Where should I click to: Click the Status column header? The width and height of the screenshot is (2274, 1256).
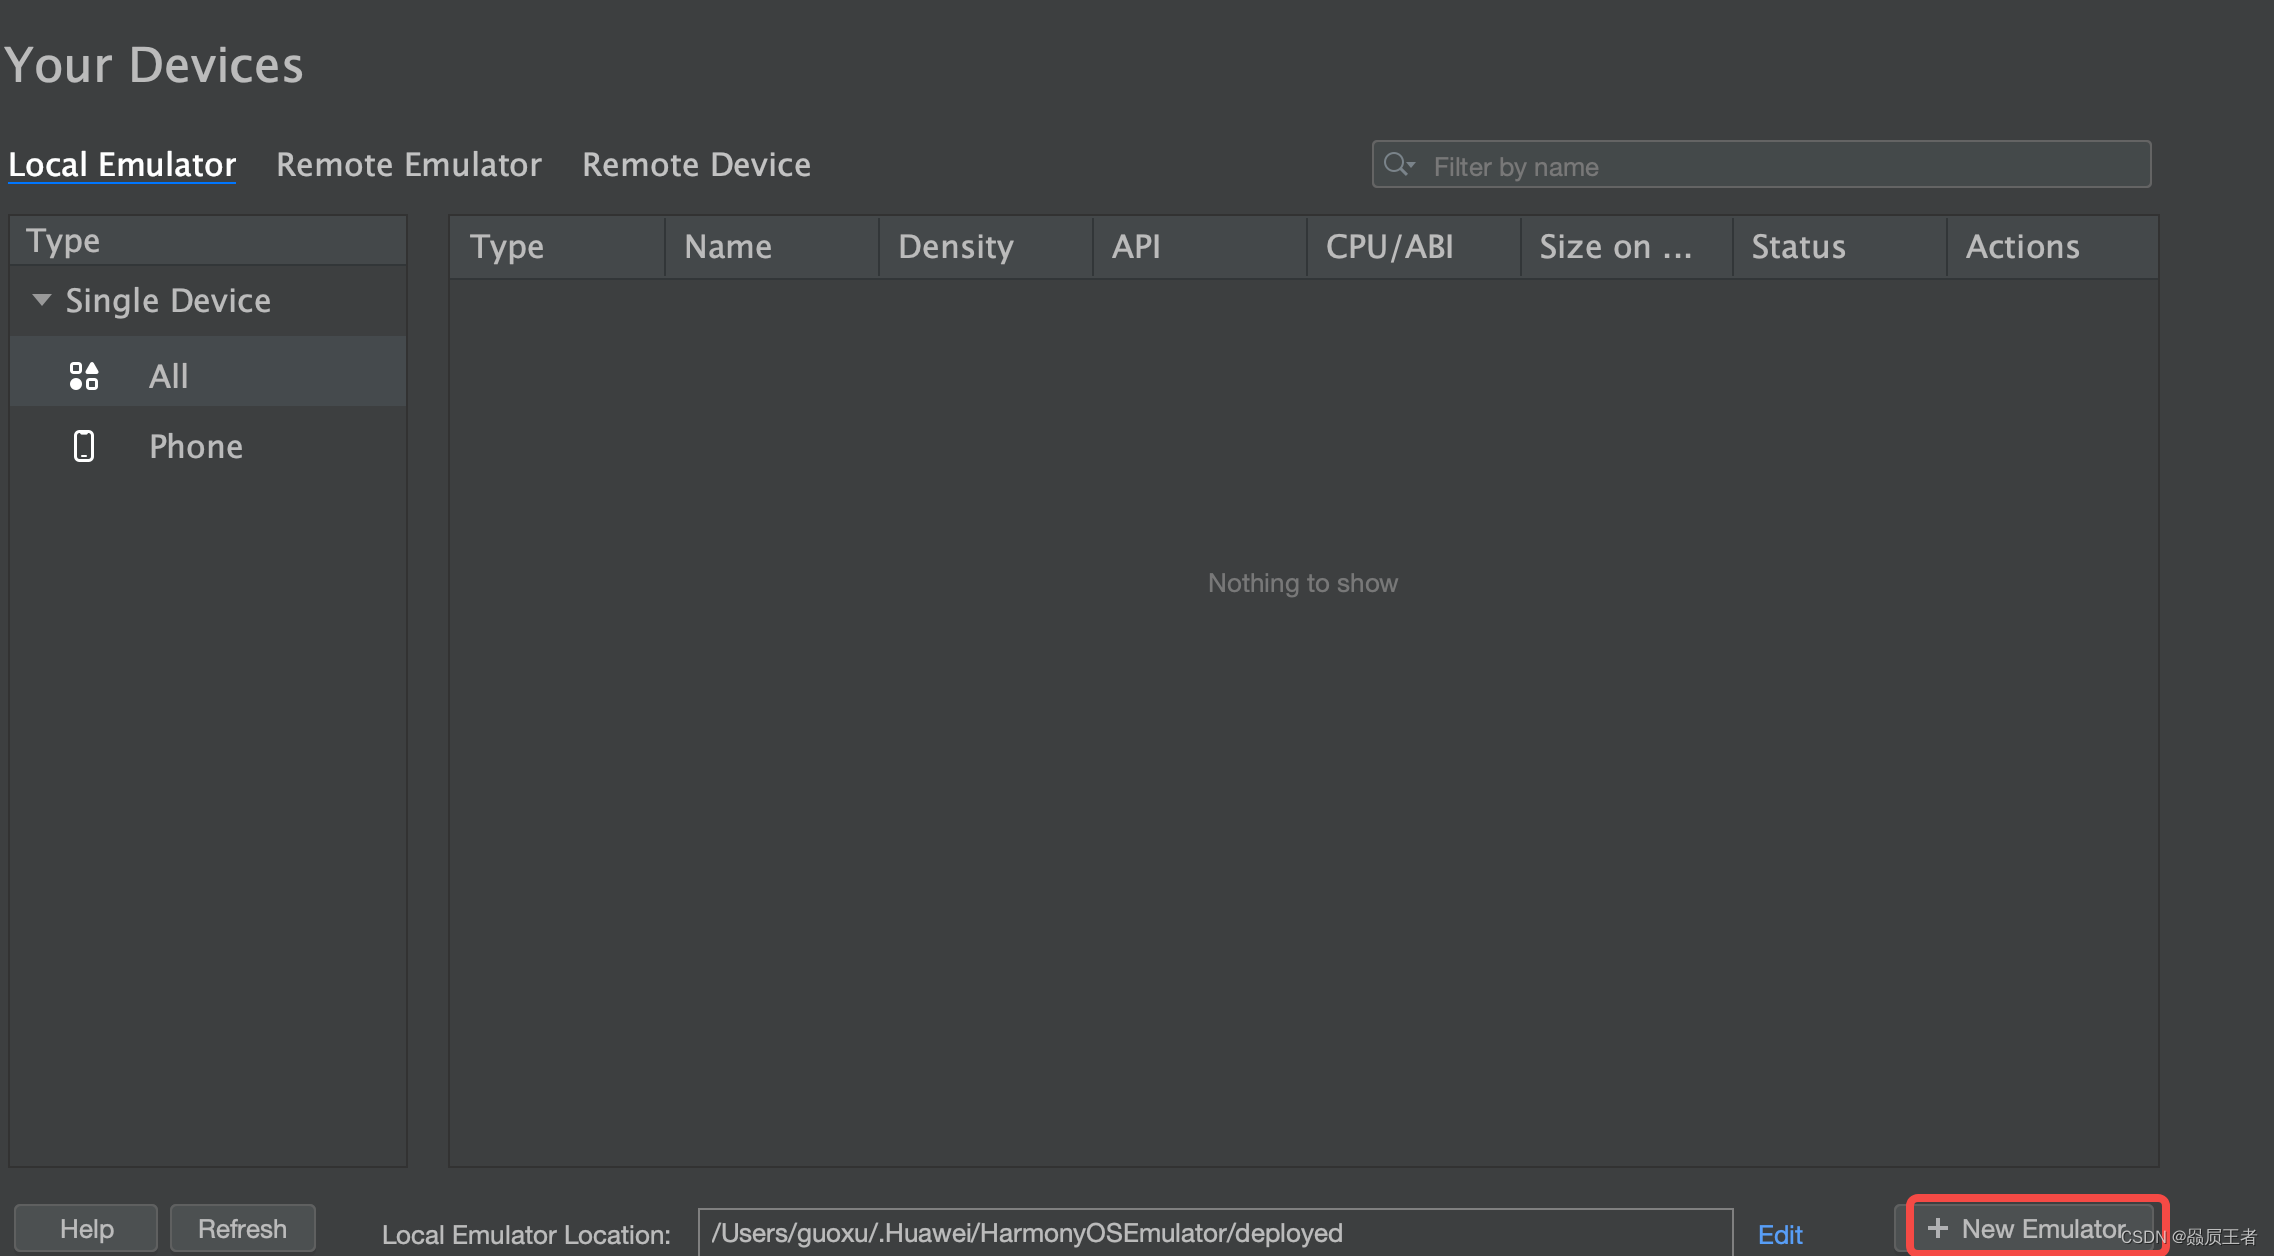point(1798,246)
